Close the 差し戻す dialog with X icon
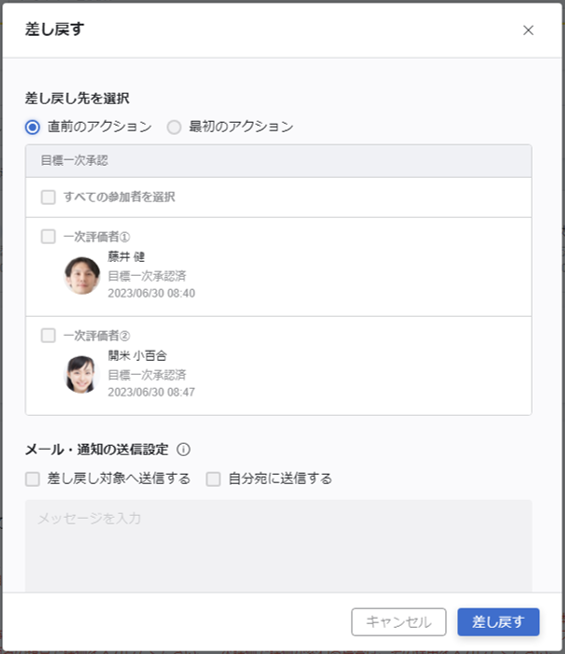565x654 pixels. (x=528, y=30)
